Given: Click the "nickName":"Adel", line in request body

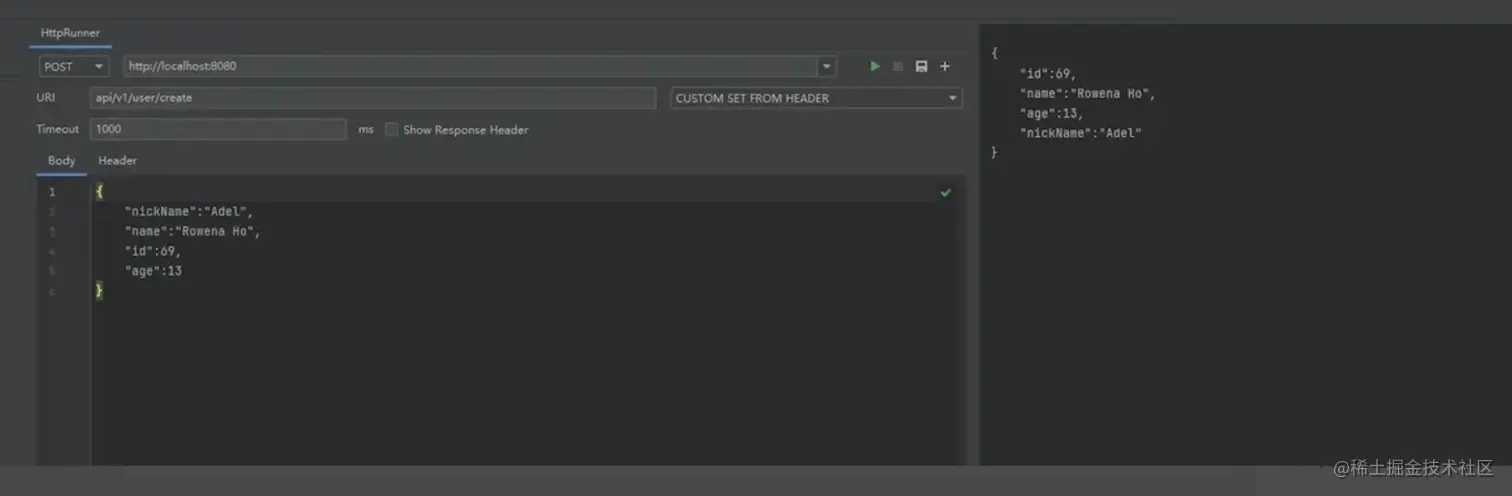Looking at the screenshot, I should (x=189, y=212).
